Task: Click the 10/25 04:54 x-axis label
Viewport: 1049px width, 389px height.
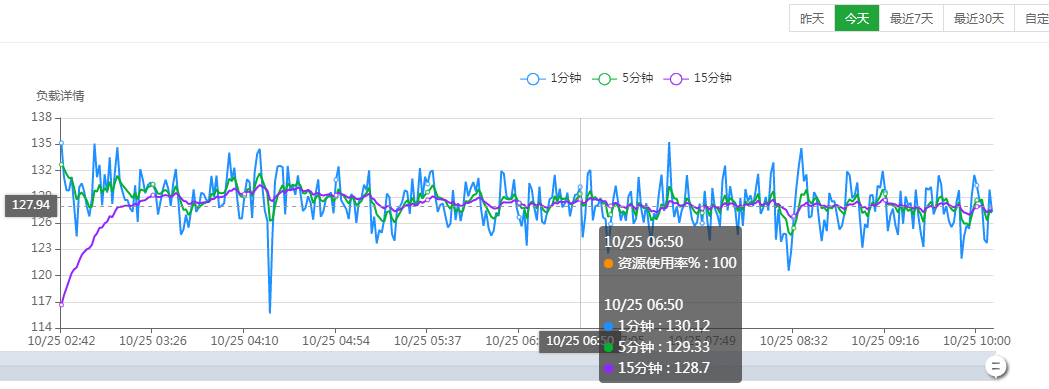Action: 336,341
